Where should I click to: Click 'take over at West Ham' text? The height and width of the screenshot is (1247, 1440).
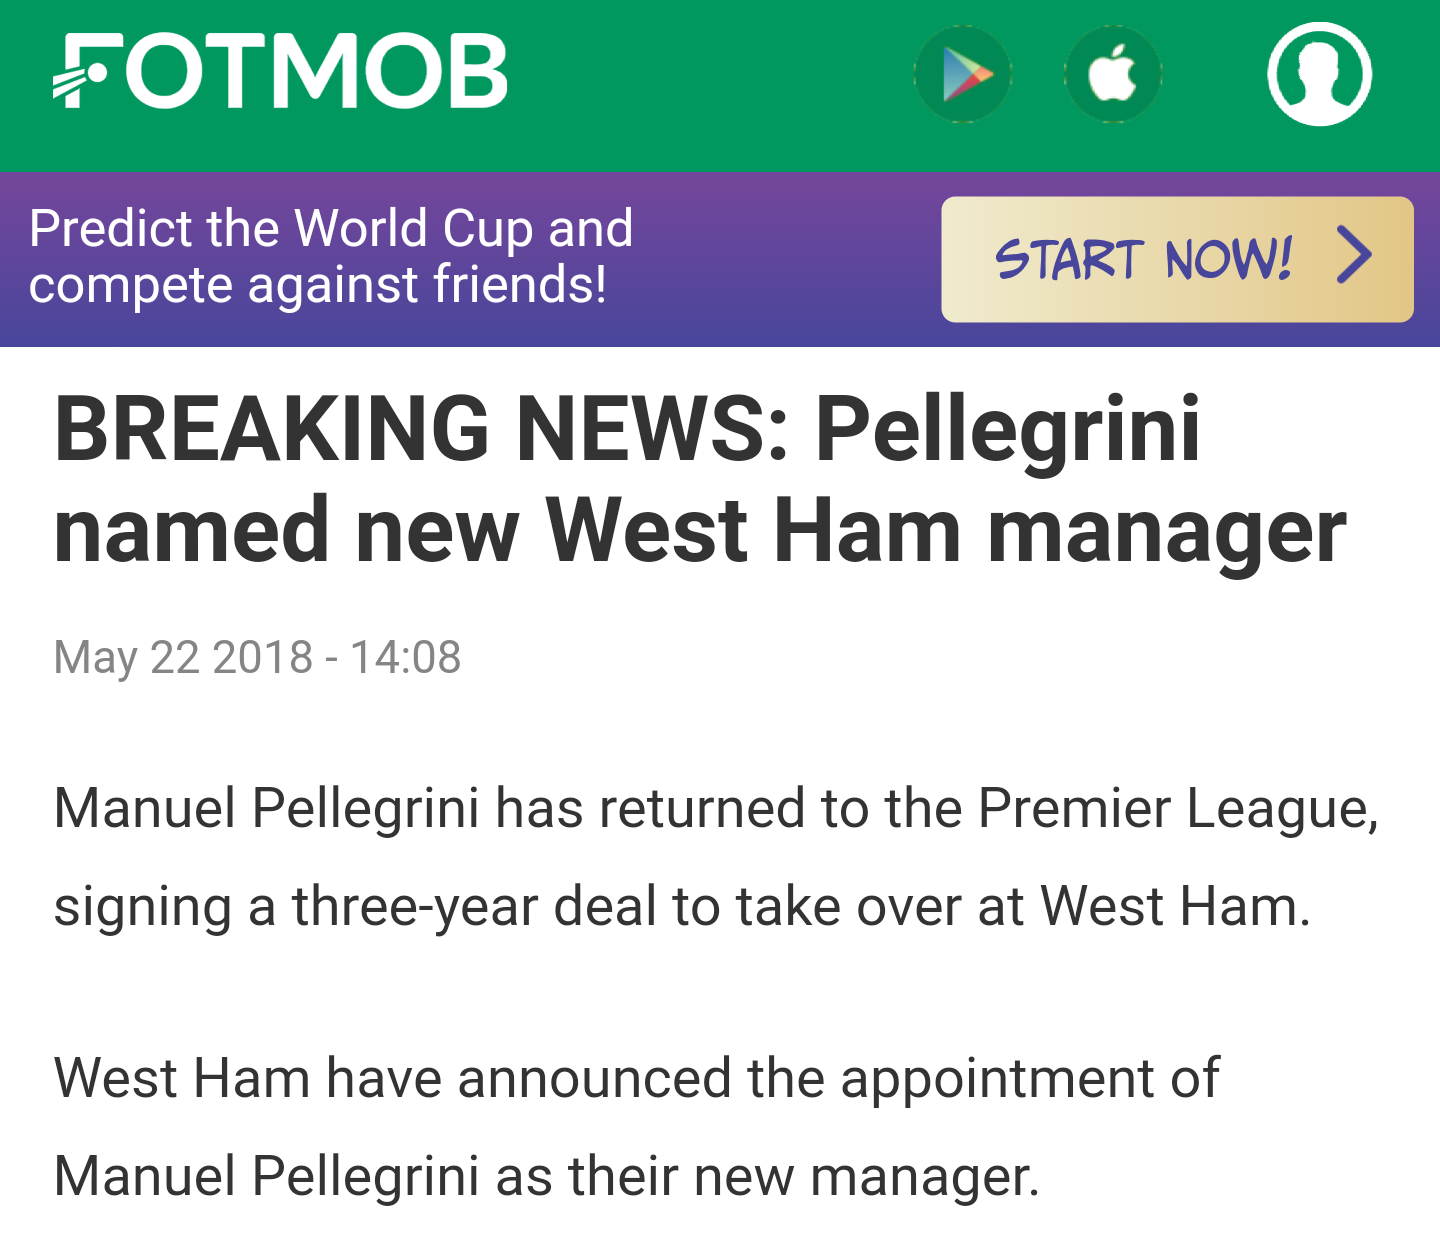tap(1020, 907)
